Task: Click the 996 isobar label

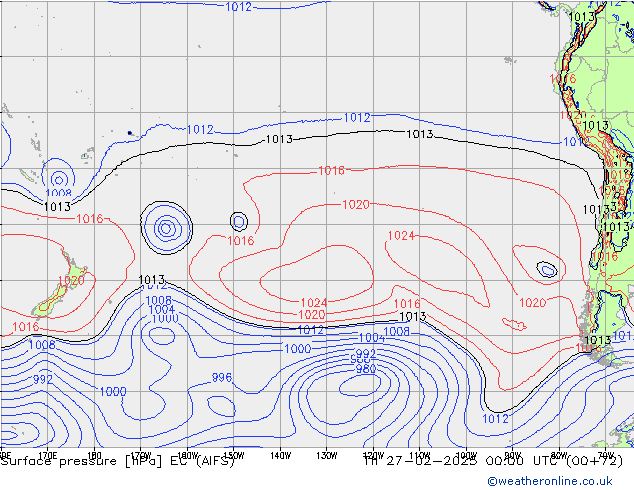Action: point(222,378)
